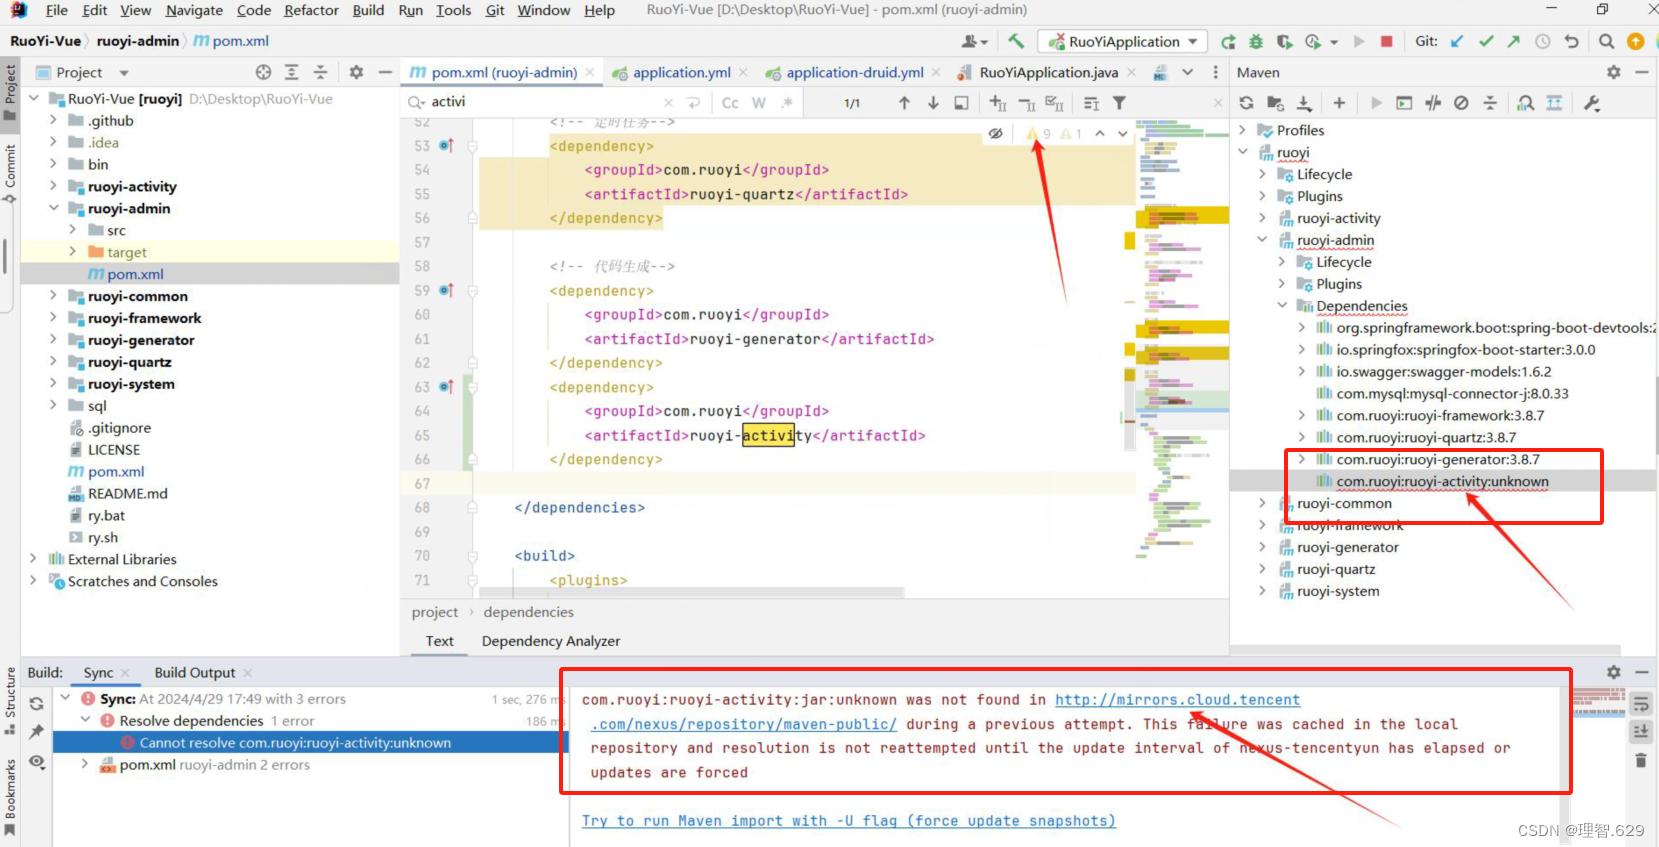Show Git history clock icon

pos(1543,42)
